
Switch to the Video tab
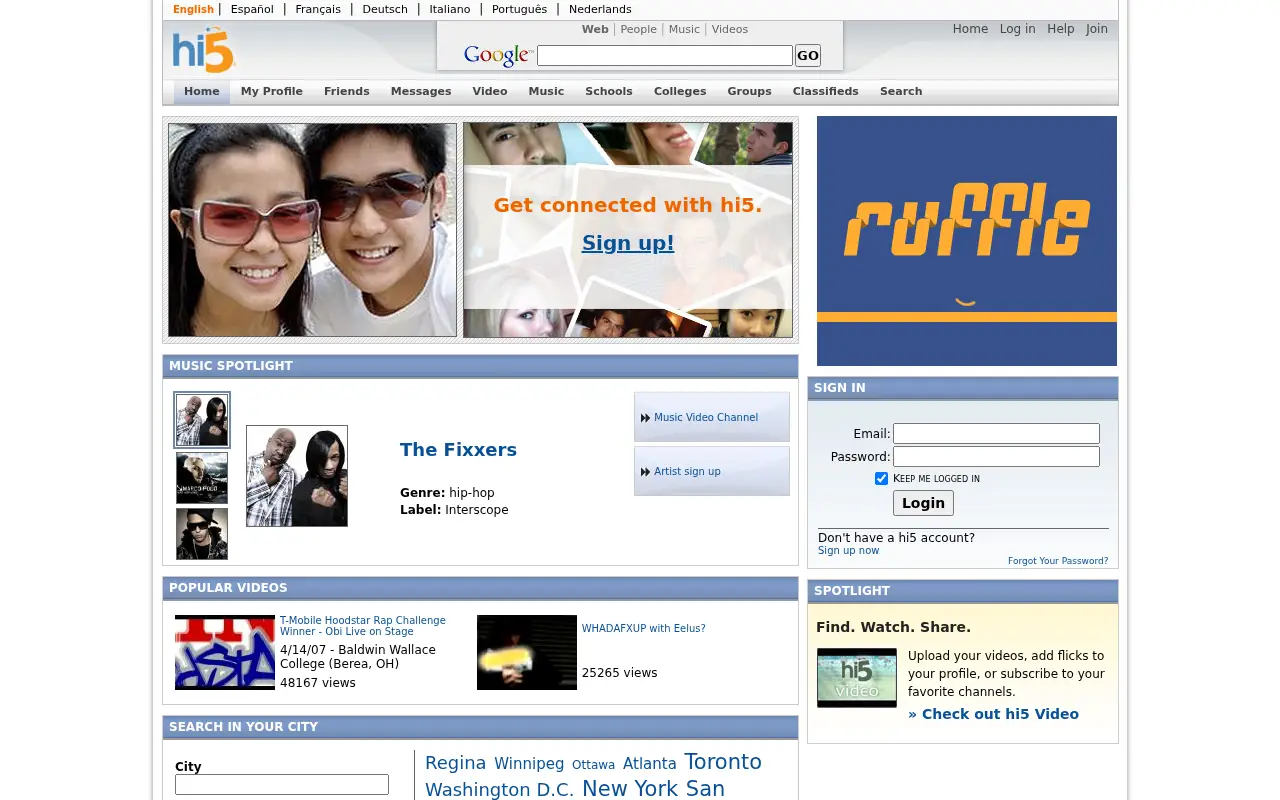click(490, 91)
